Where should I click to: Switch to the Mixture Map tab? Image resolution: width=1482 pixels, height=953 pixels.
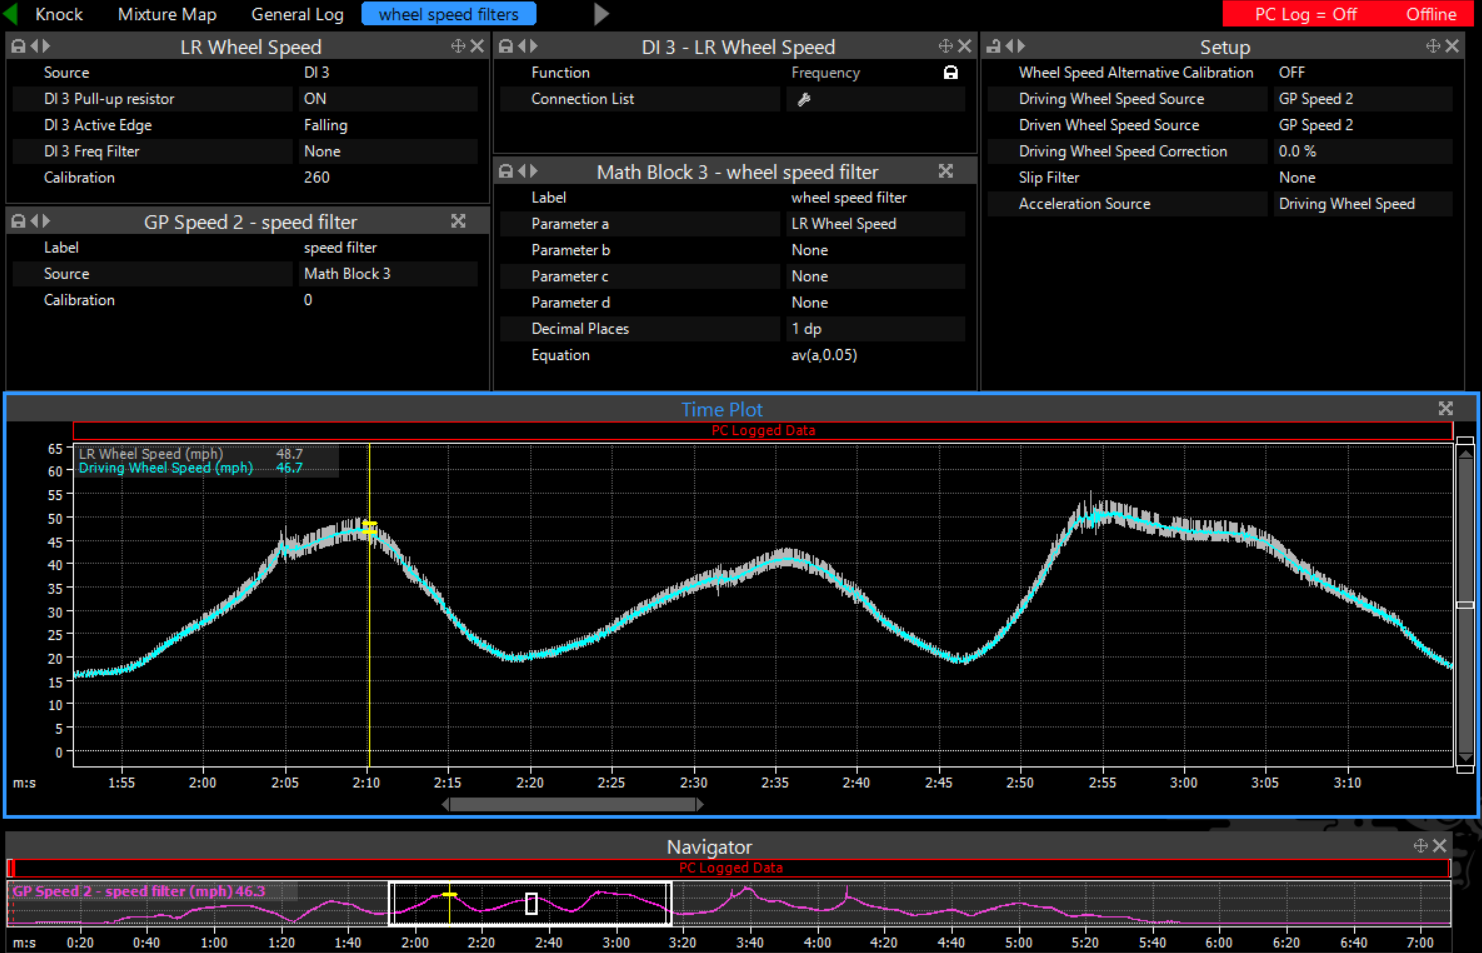(x=167, y=14)
